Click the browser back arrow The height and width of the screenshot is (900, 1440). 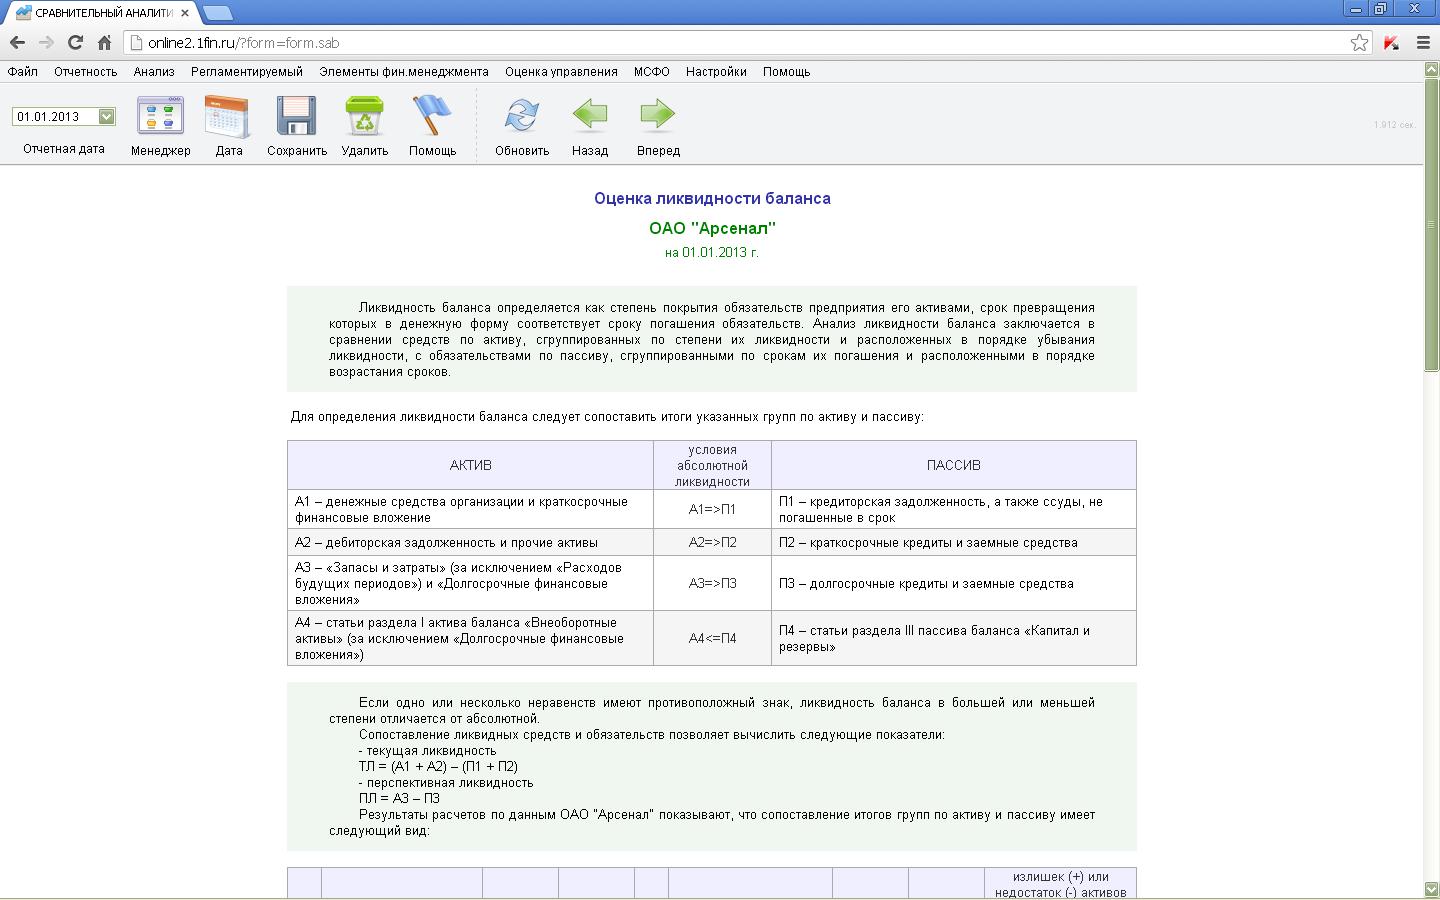click(17, 43)
